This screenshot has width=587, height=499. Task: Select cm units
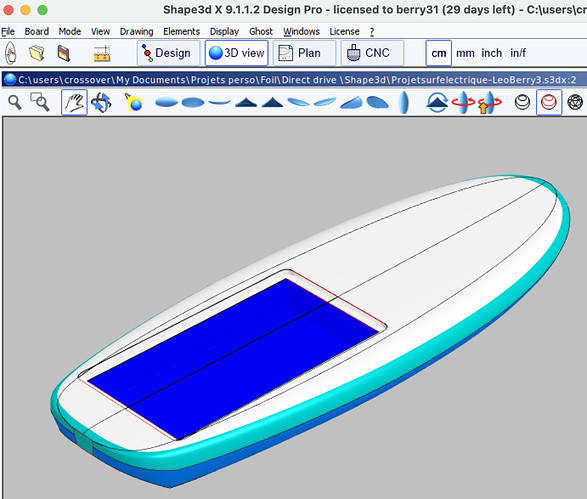[x=439, y=53]
